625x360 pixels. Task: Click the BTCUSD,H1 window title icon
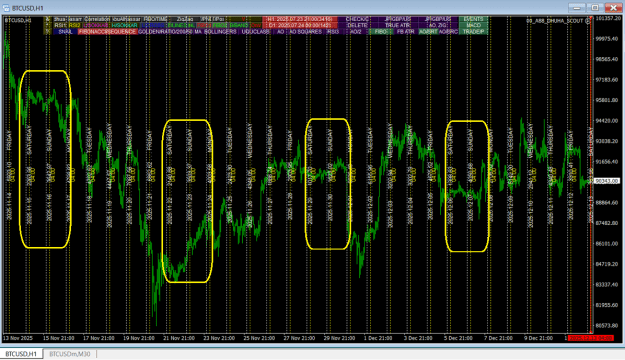pyautogui.click(x=6, y=8)
